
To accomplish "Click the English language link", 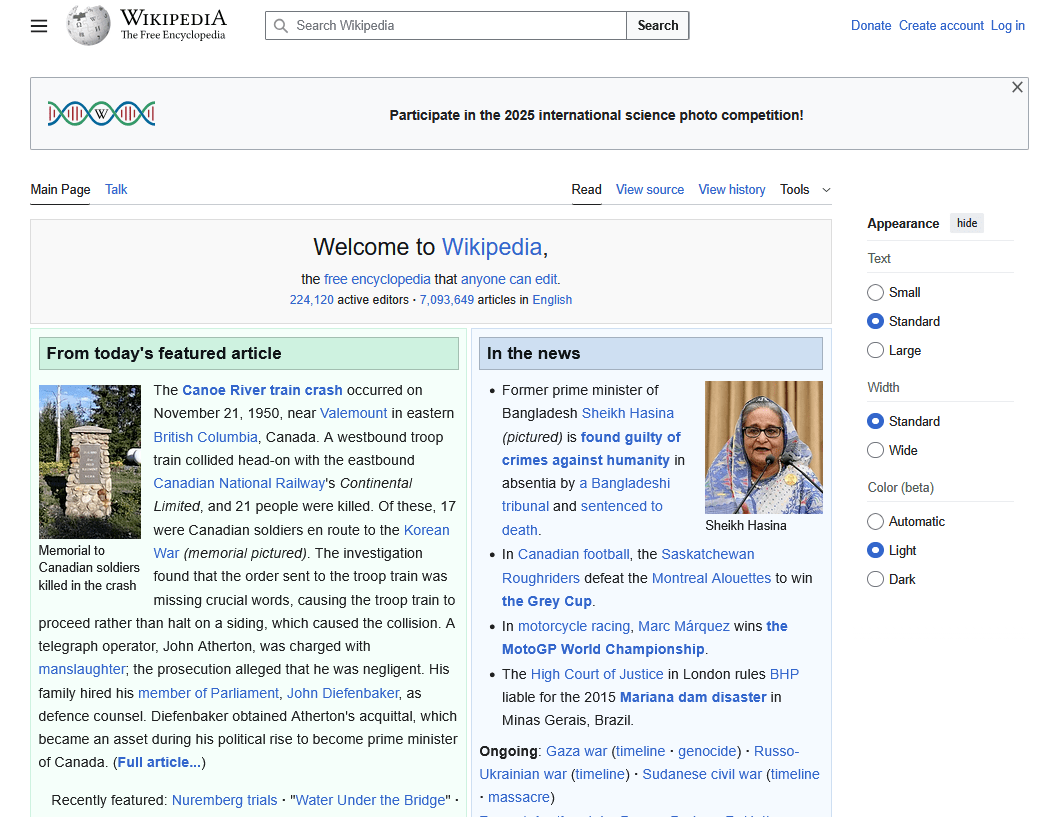I will (552, 300).
